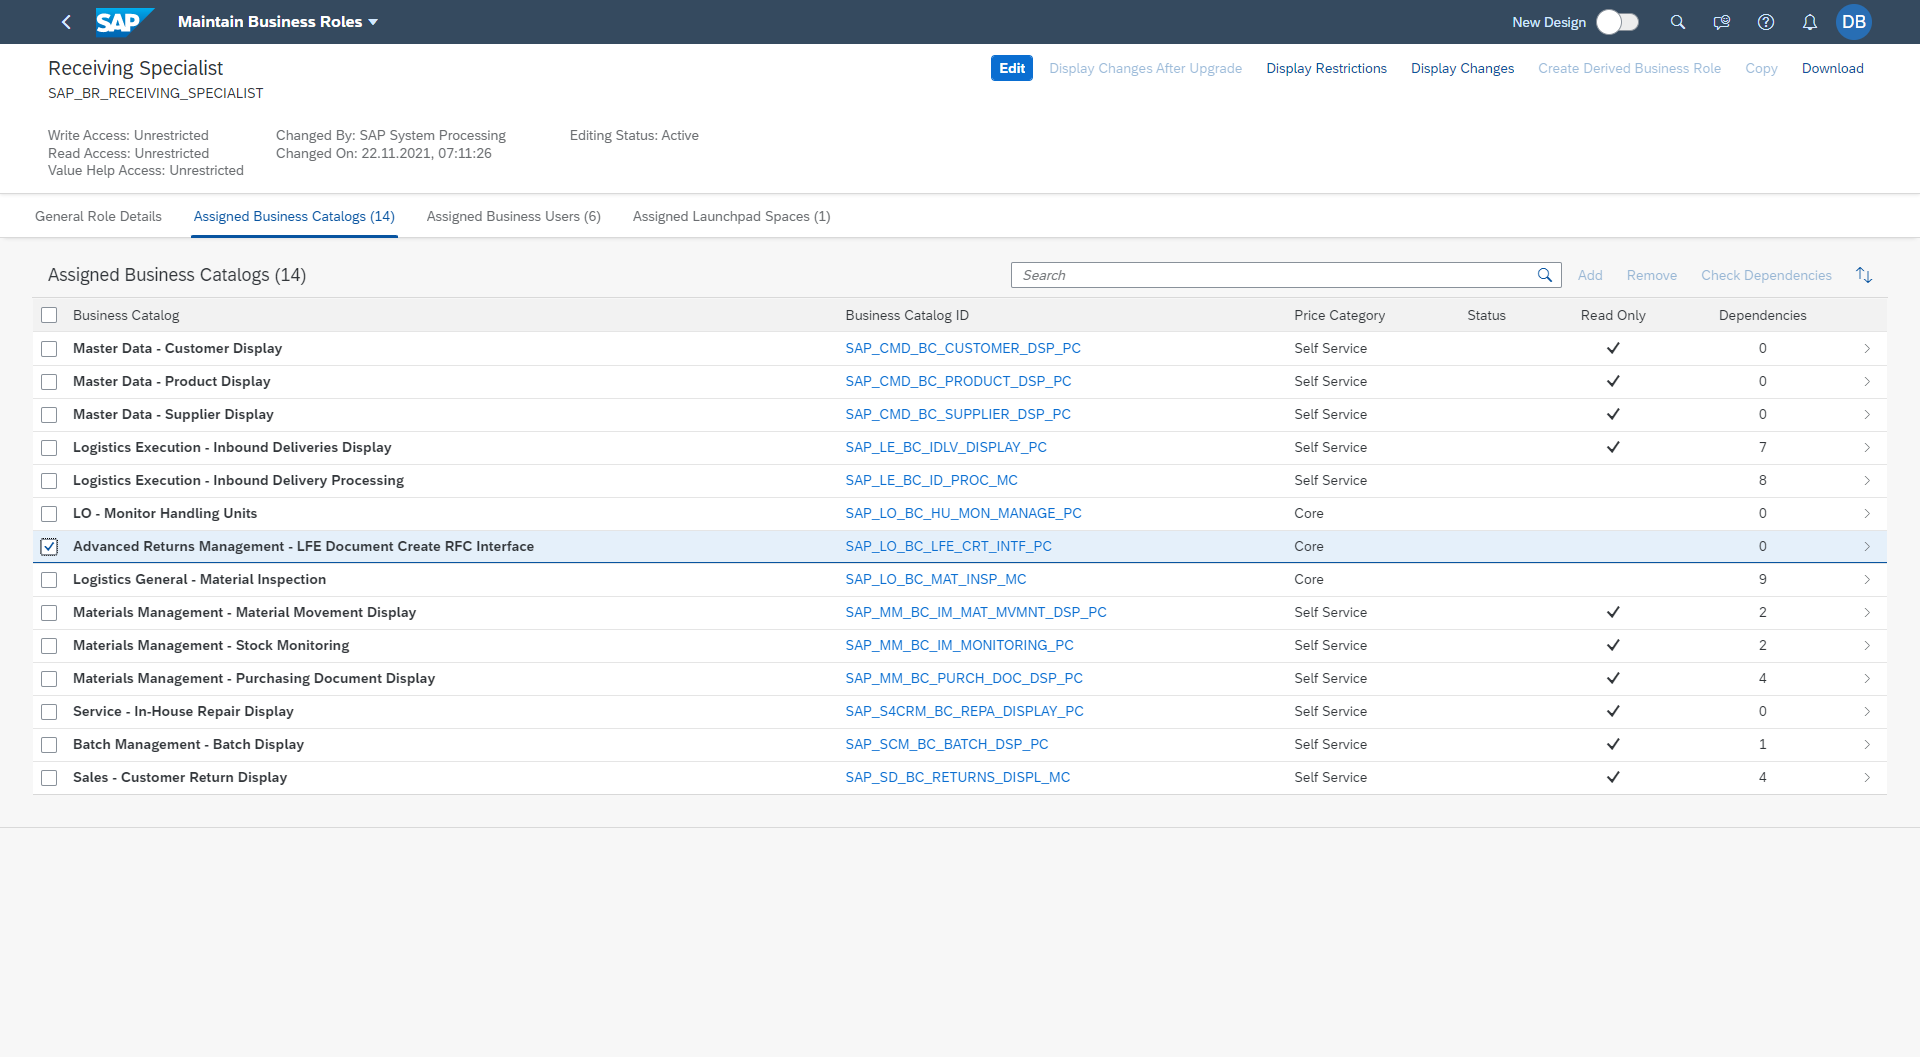Expand Inbound Deliveries Display row chevron
This screenshot has height=1057, width=1920.
1867,448
